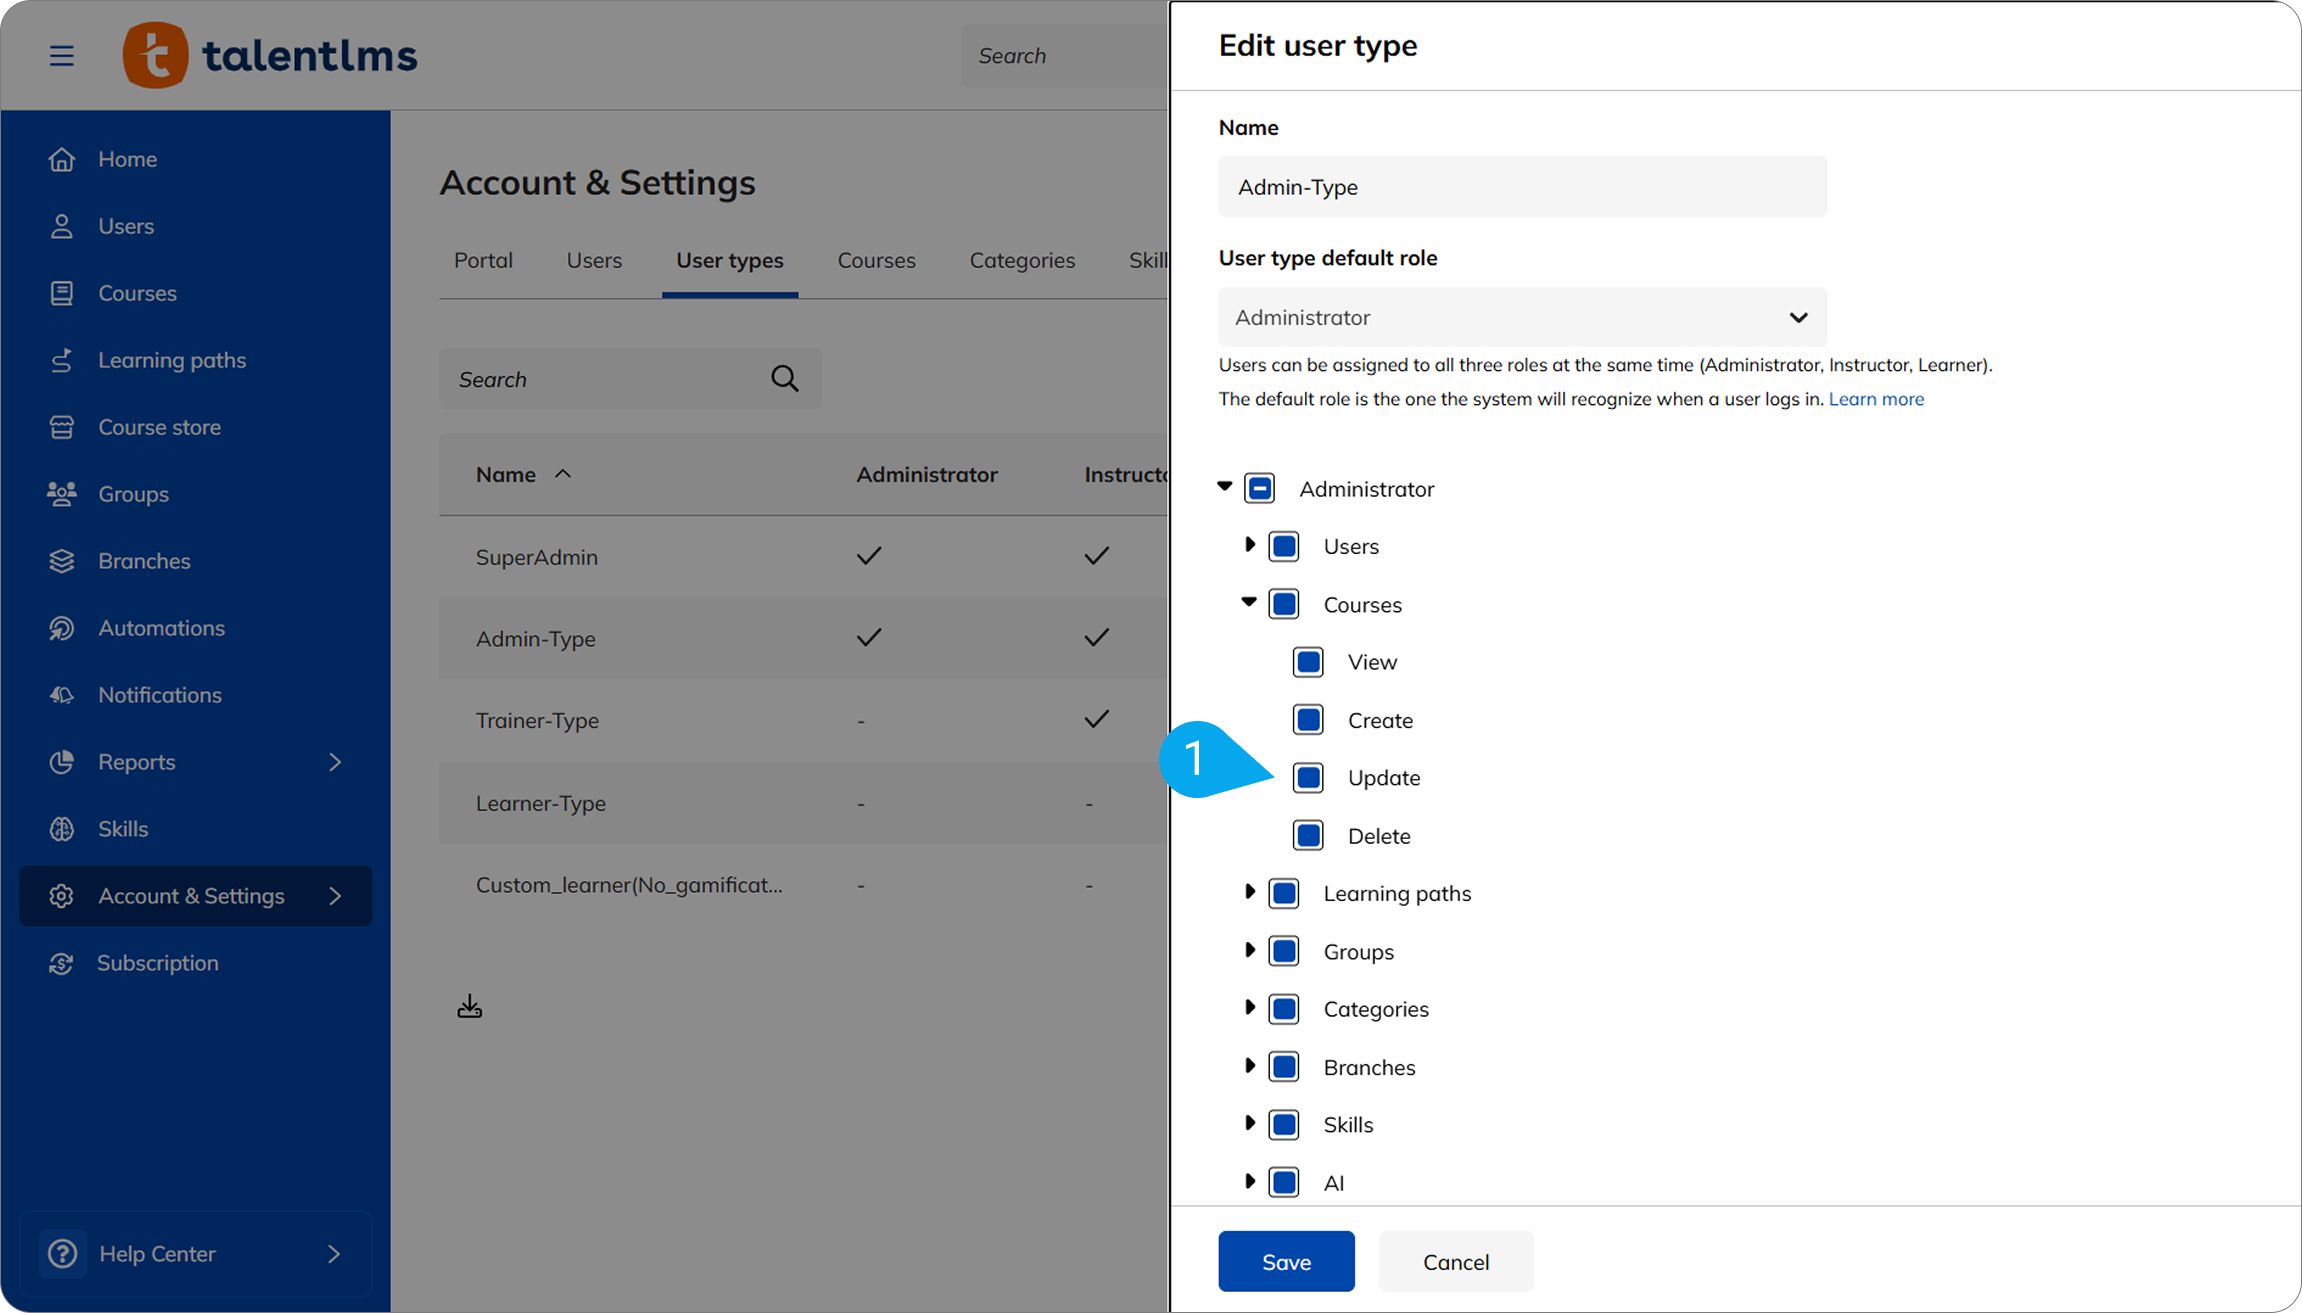Image resolution: width=2302 pixels, height=1313 pixels.
Task: Uncheck the Update permission checkbox
Action: coord(1308,778)
